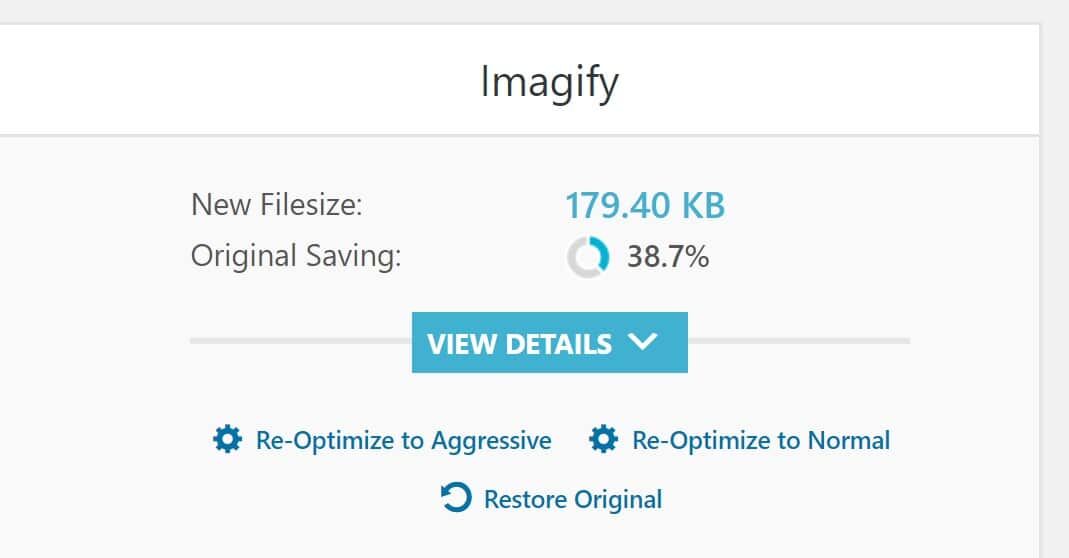
Task: Click the 38.7% saving percentage
Action: 668,257
